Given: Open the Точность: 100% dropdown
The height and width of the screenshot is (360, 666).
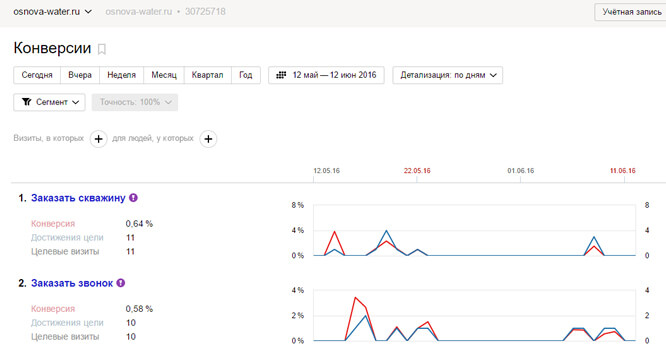Looking at the screenshot, I should 135,102.
